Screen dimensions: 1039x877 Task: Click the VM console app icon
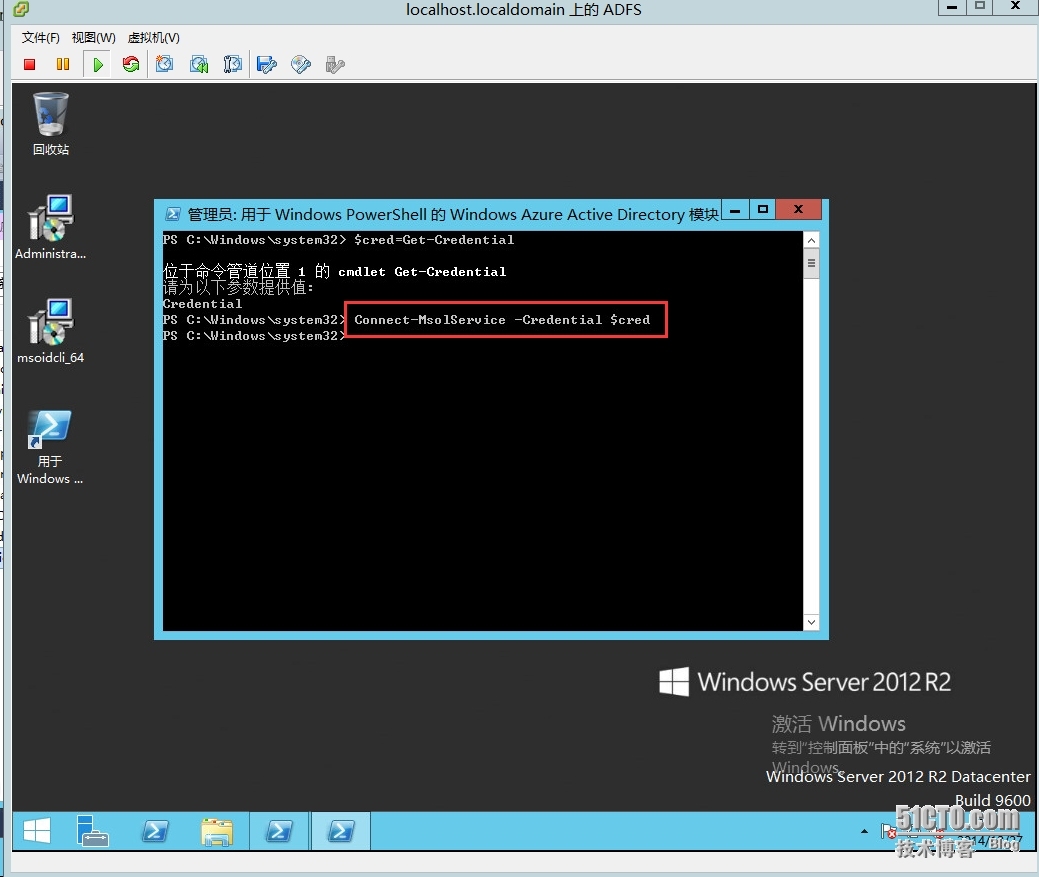21,9
